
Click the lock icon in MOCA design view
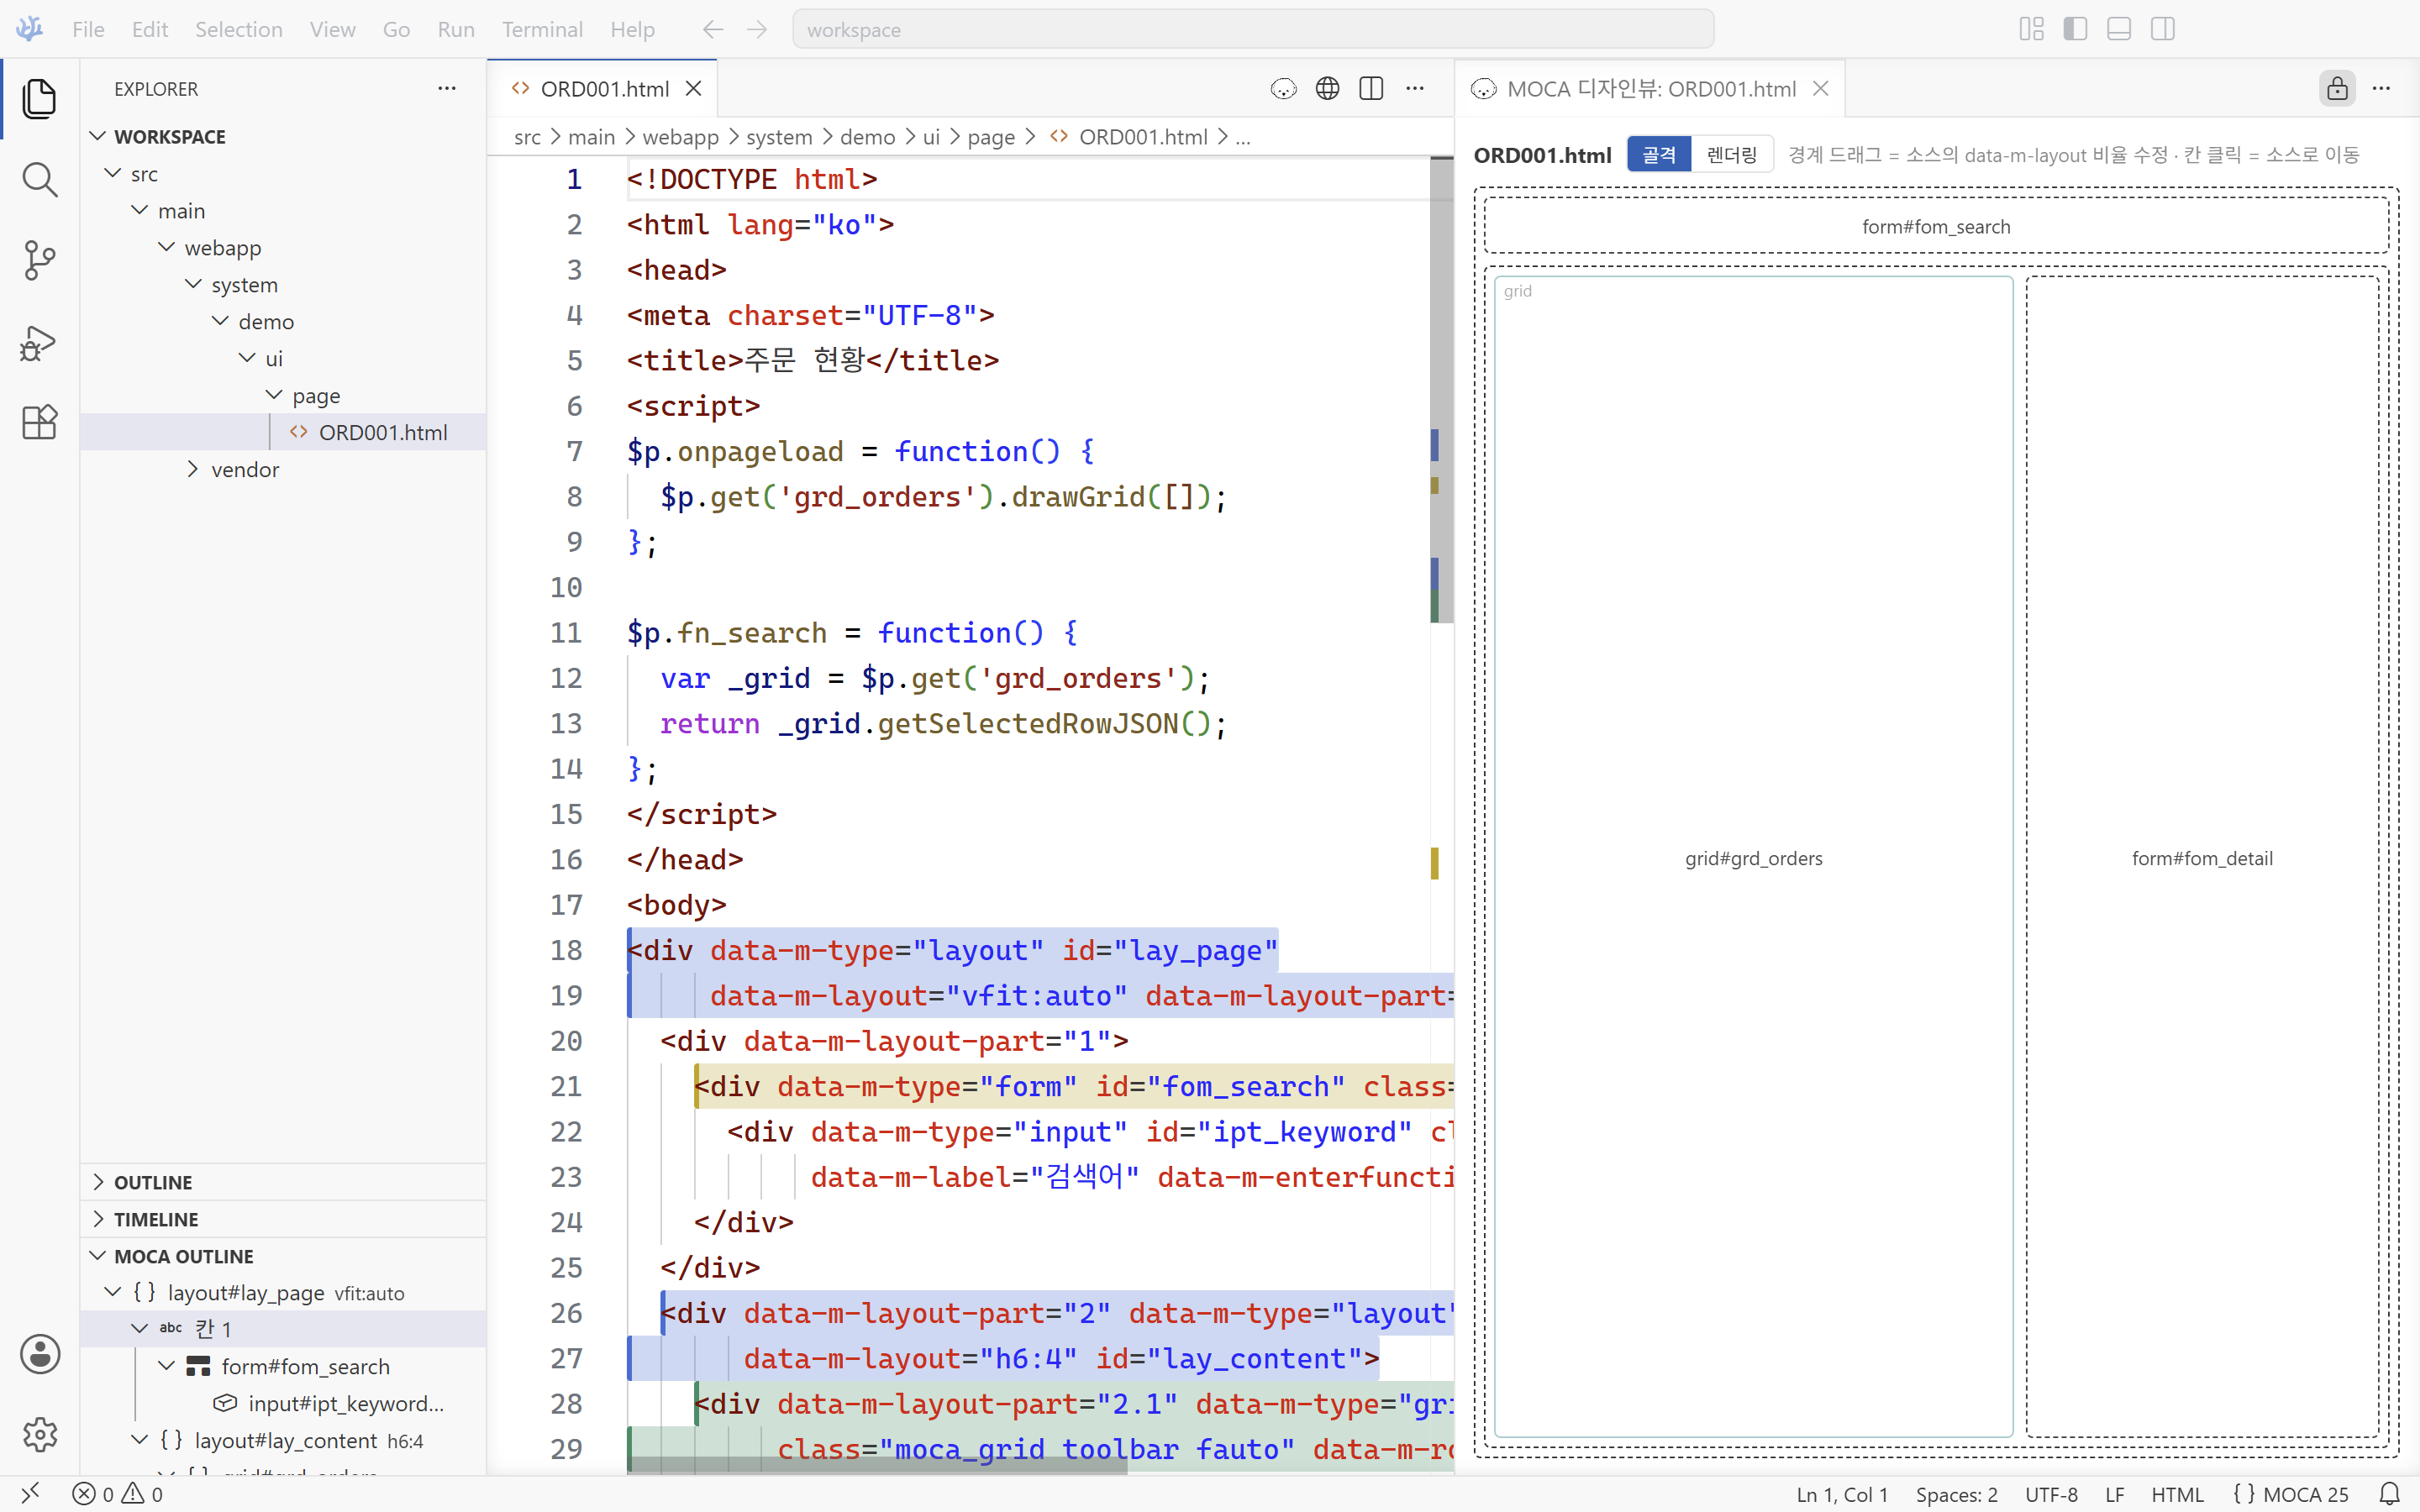click(x=2337, y=89)
